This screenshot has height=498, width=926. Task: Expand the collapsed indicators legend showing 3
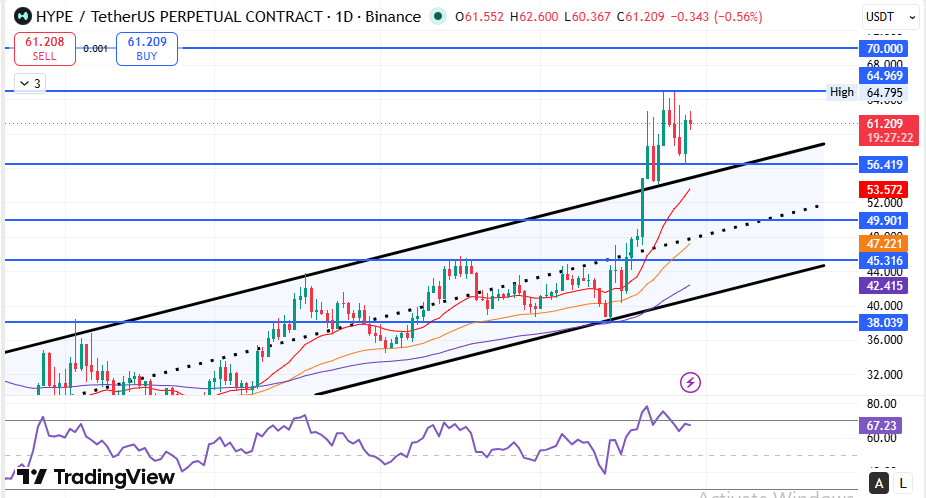click(x=30, y=83)
